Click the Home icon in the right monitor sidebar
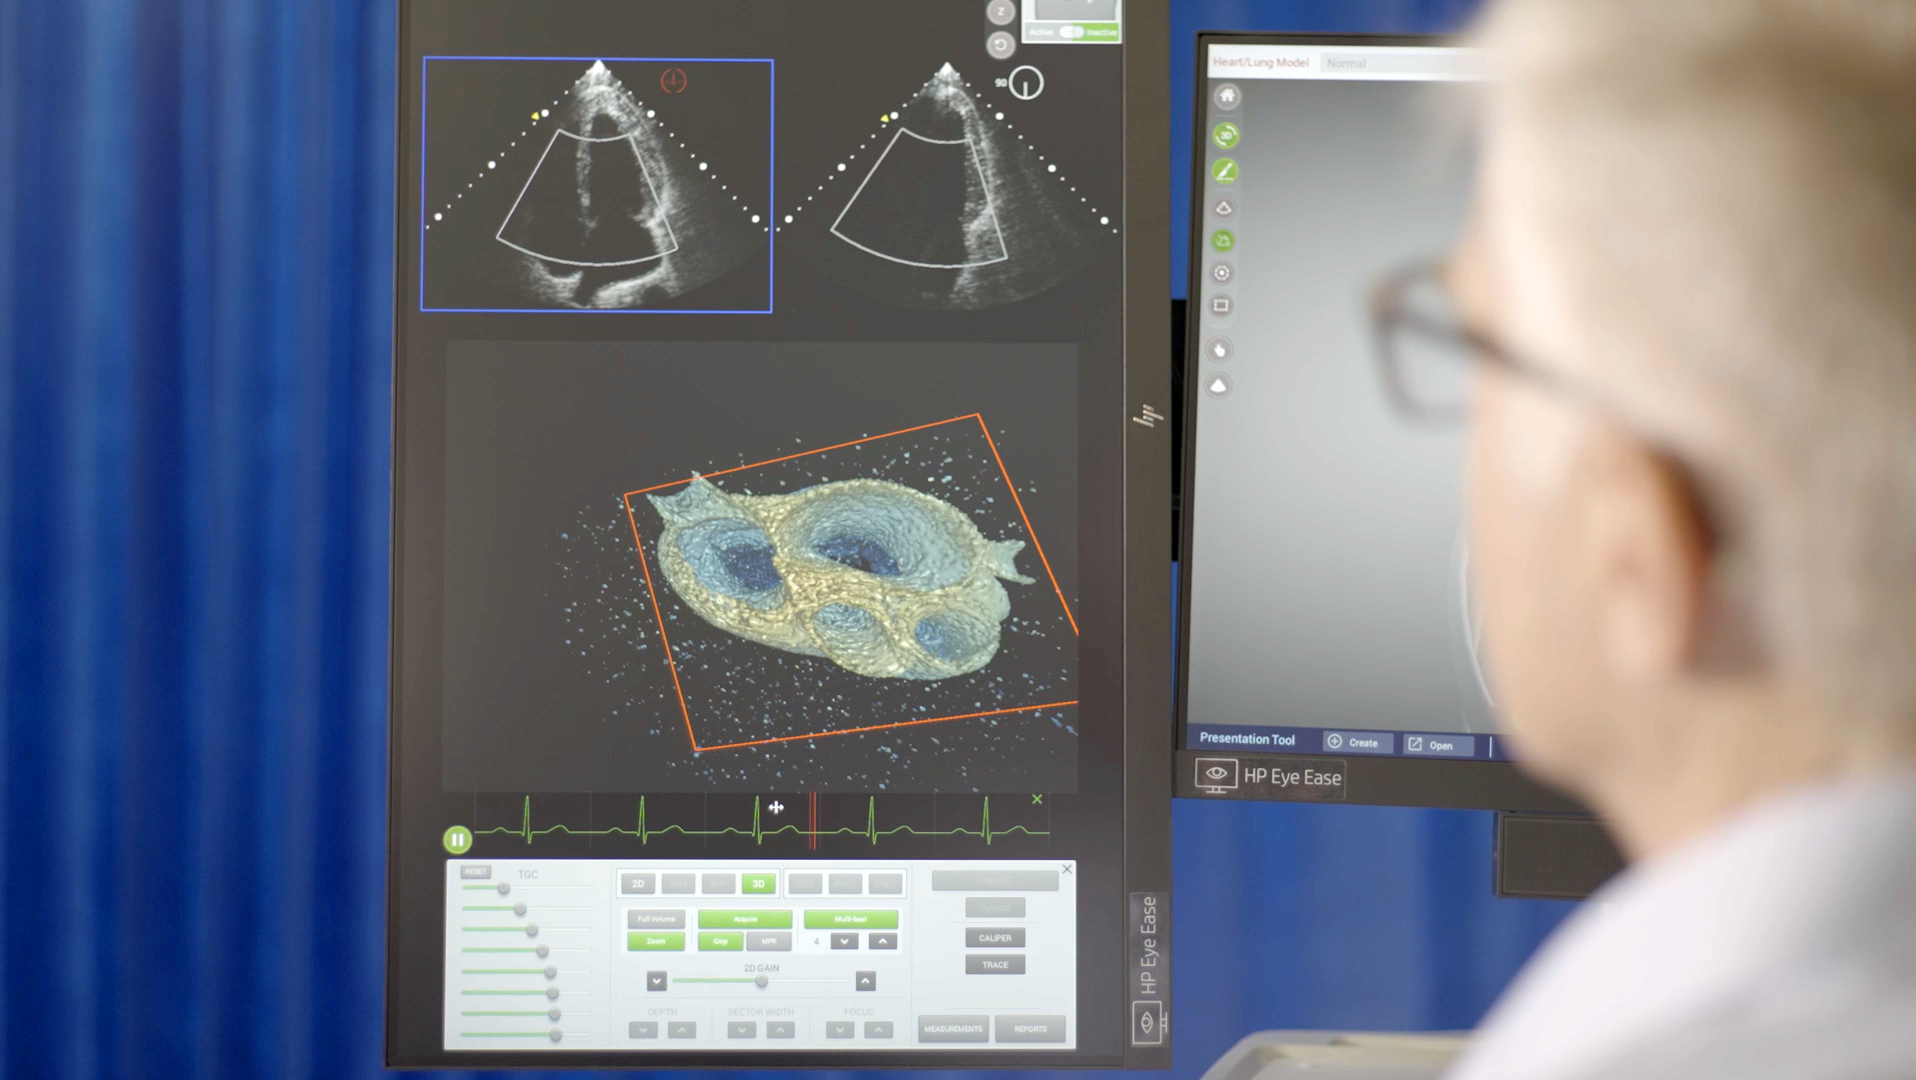Screen dimensions: 1916x1080 pyautogui.click(x=1227, y=96)
